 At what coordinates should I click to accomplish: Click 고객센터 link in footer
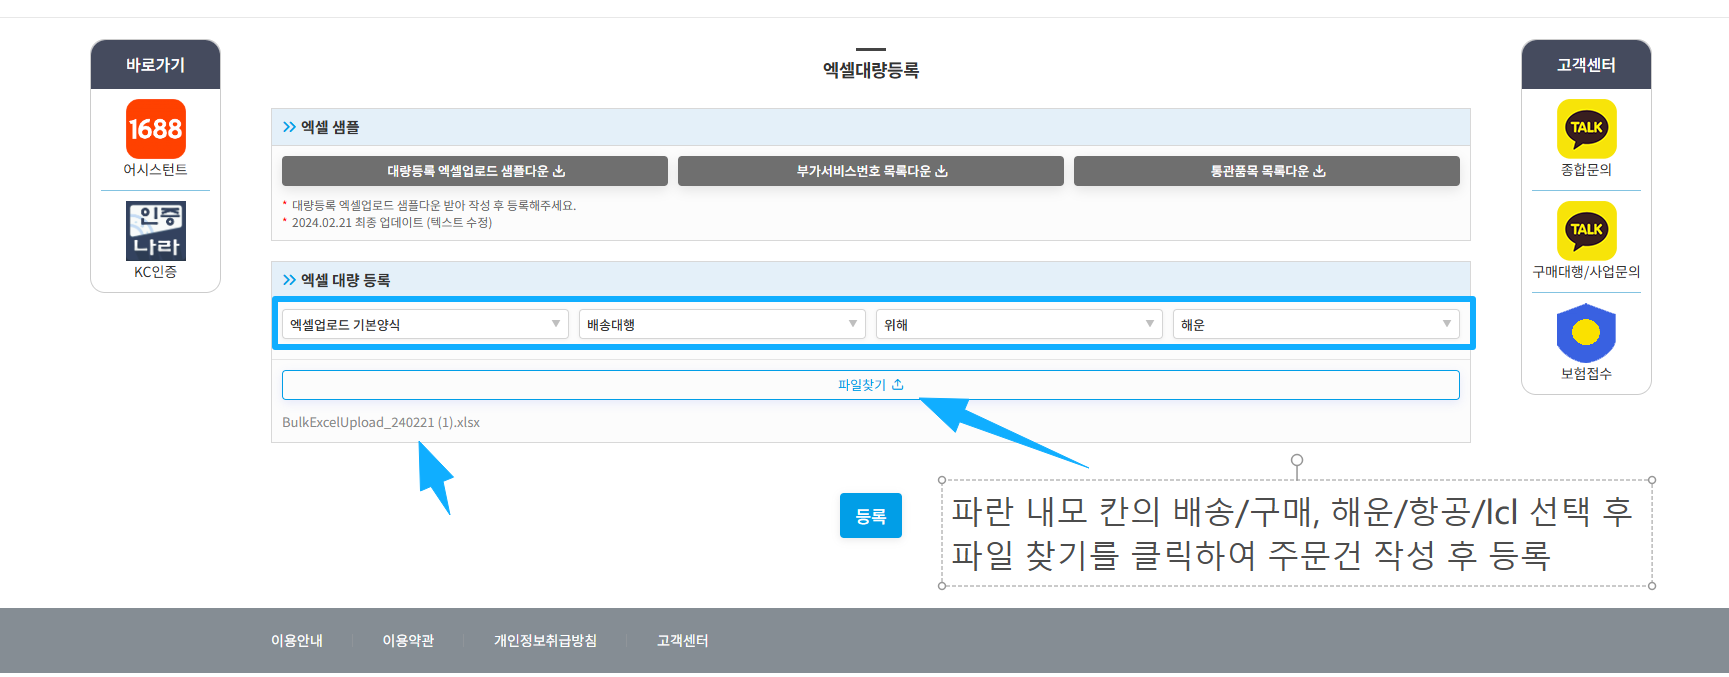click(x=682, y=641)
